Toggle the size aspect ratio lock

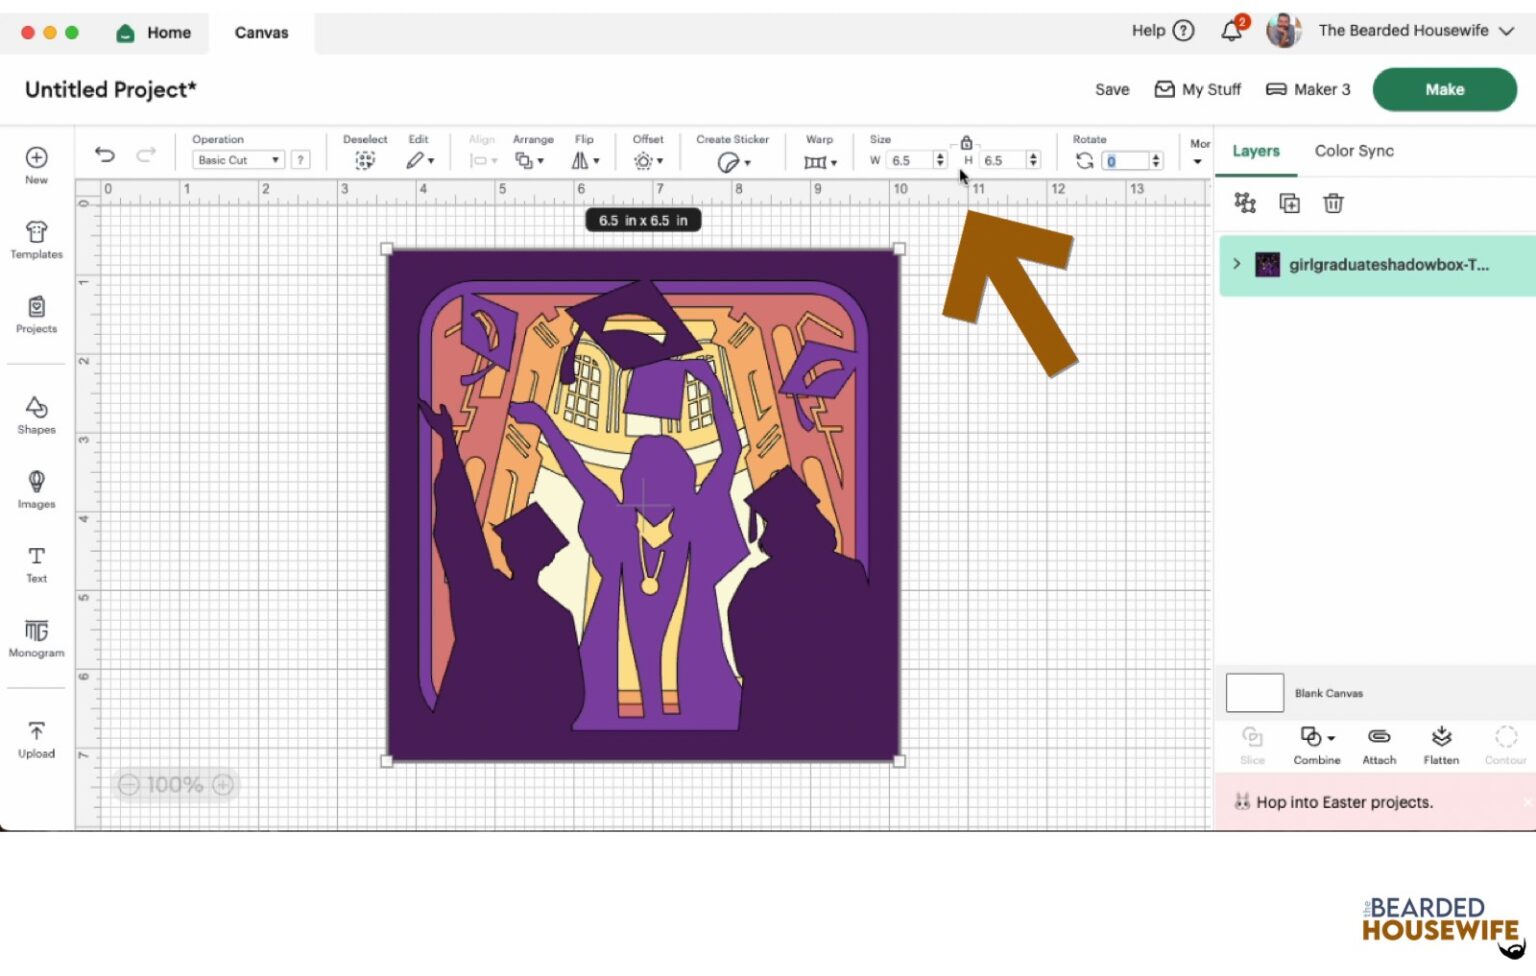966,143
